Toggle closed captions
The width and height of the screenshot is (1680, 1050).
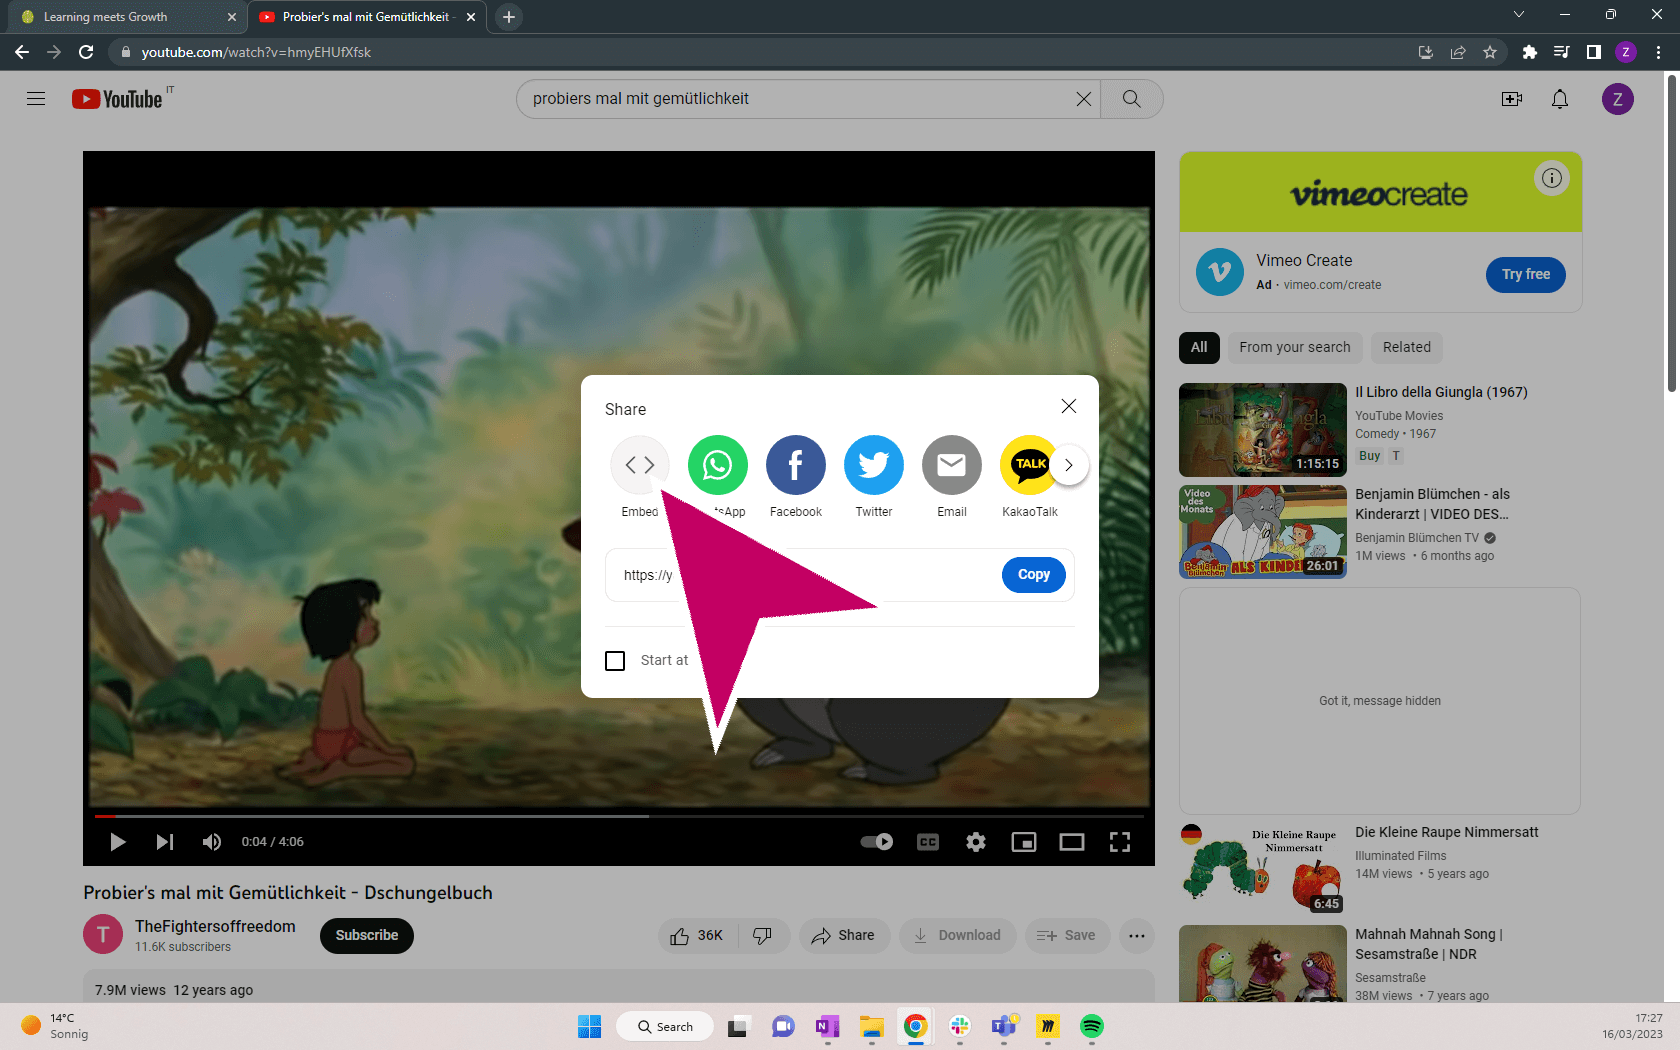tap(928, 842)
